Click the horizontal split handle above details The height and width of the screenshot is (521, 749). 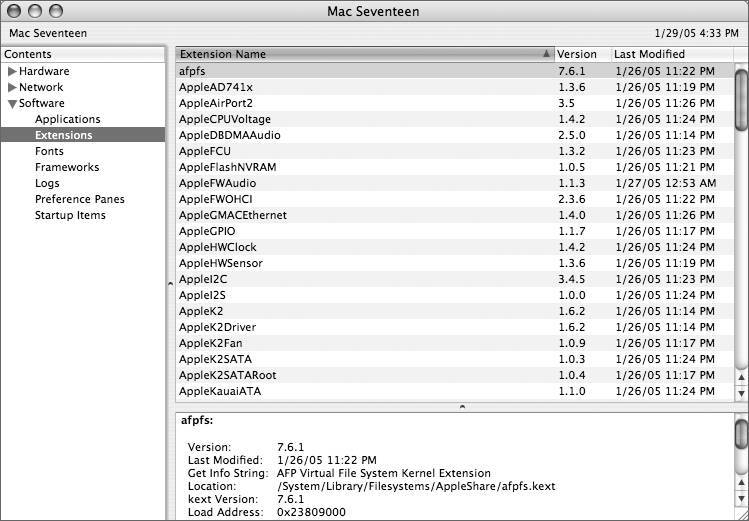tap(462, 407)
